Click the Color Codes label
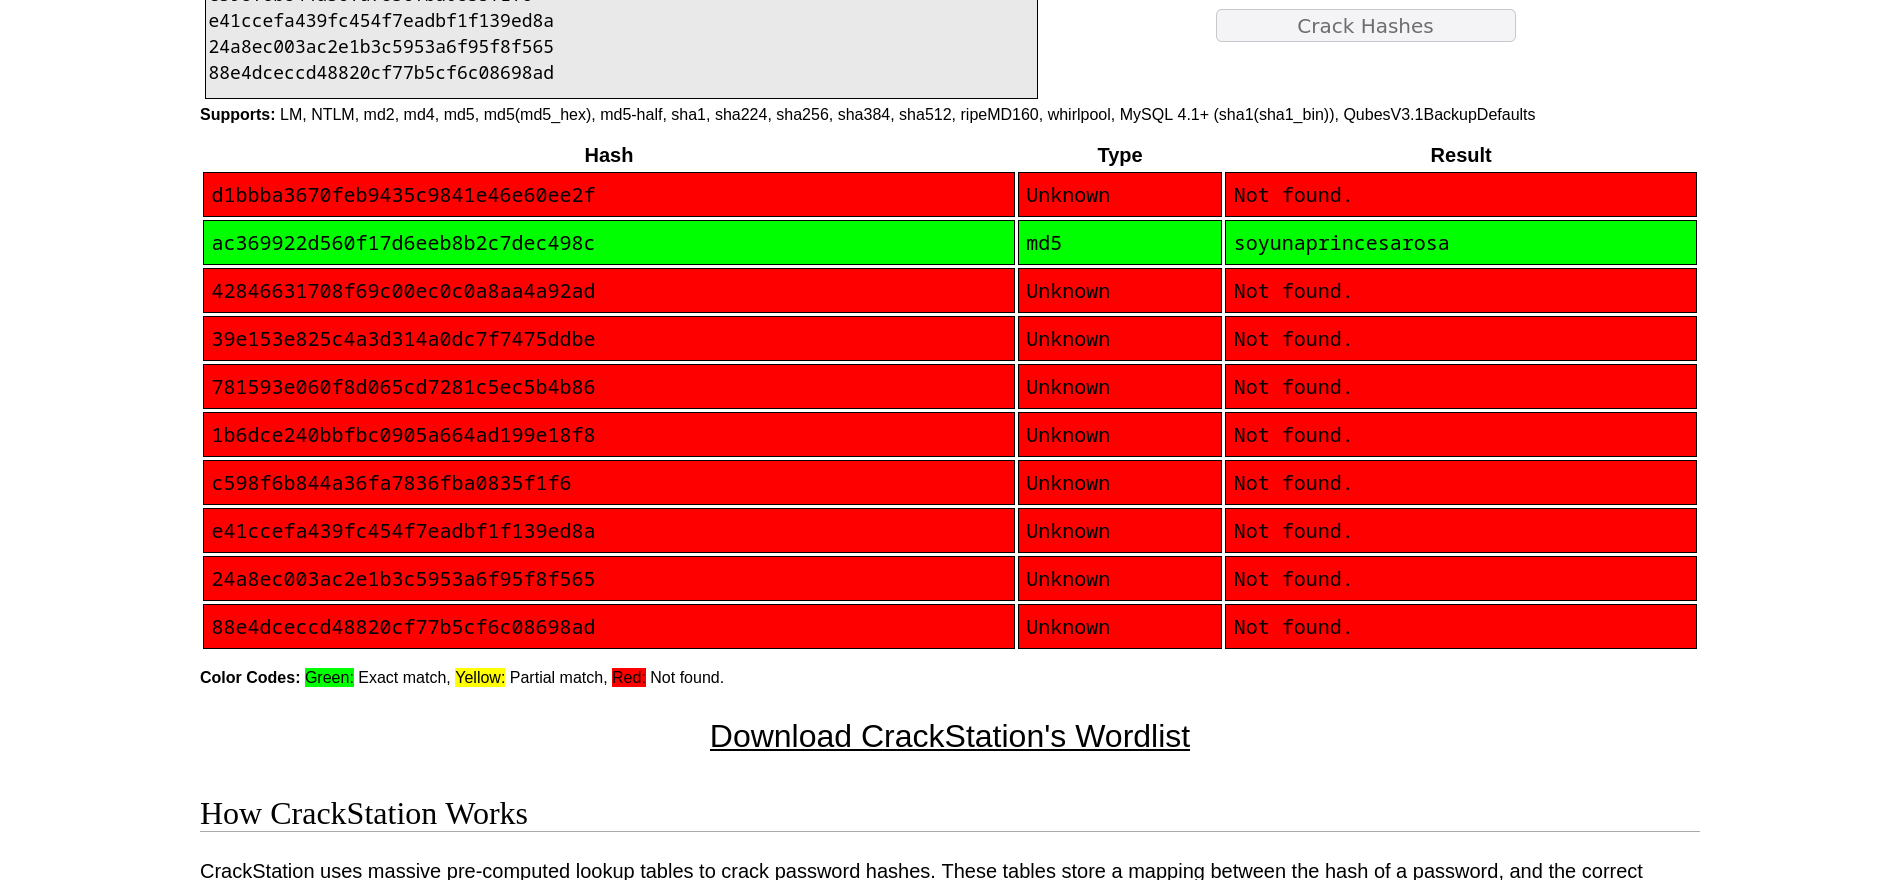1900x880 pixels. tap(250, 678)
